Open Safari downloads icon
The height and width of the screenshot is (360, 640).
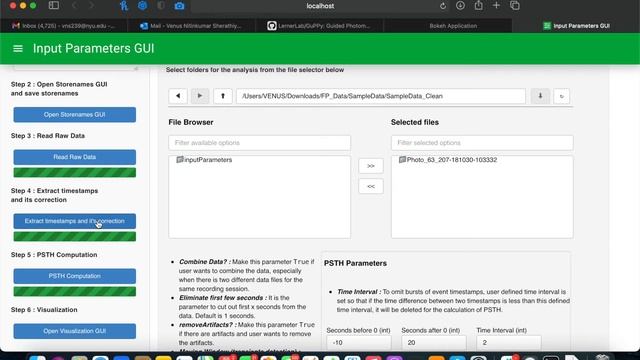460,6
